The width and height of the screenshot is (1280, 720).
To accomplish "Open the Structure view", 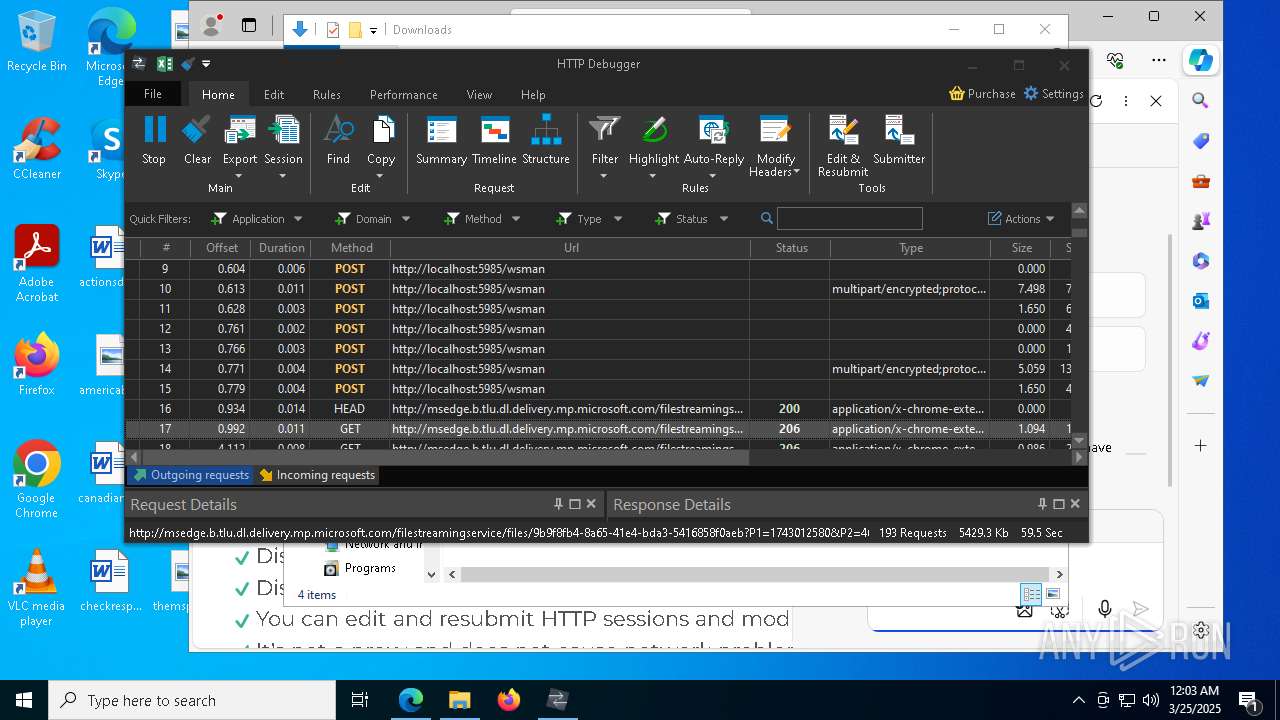I will tap(546, 140).
